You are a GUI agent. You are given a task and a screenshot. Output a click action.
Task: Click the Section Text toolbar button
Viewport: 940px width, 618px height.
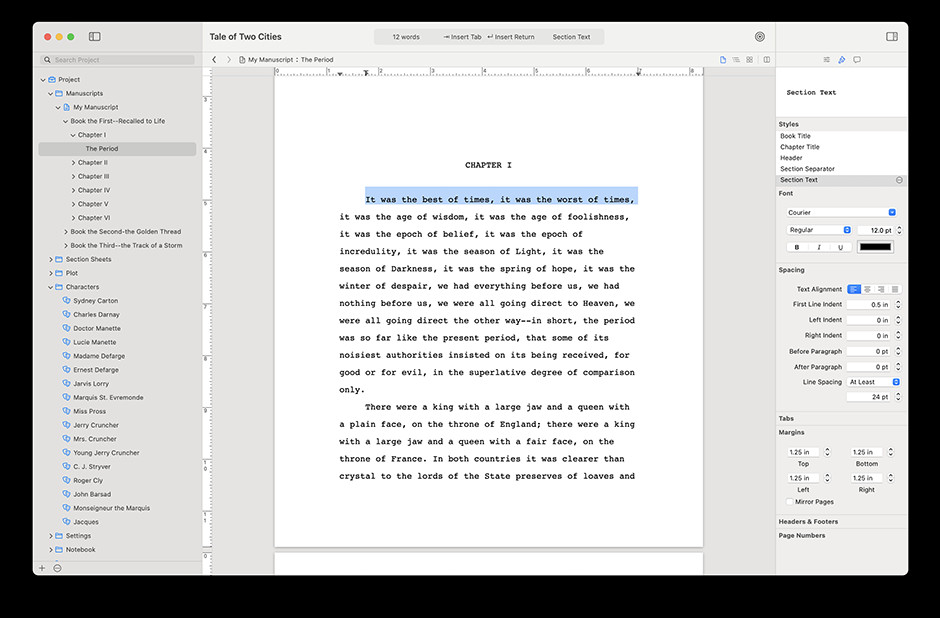point(571,37)
